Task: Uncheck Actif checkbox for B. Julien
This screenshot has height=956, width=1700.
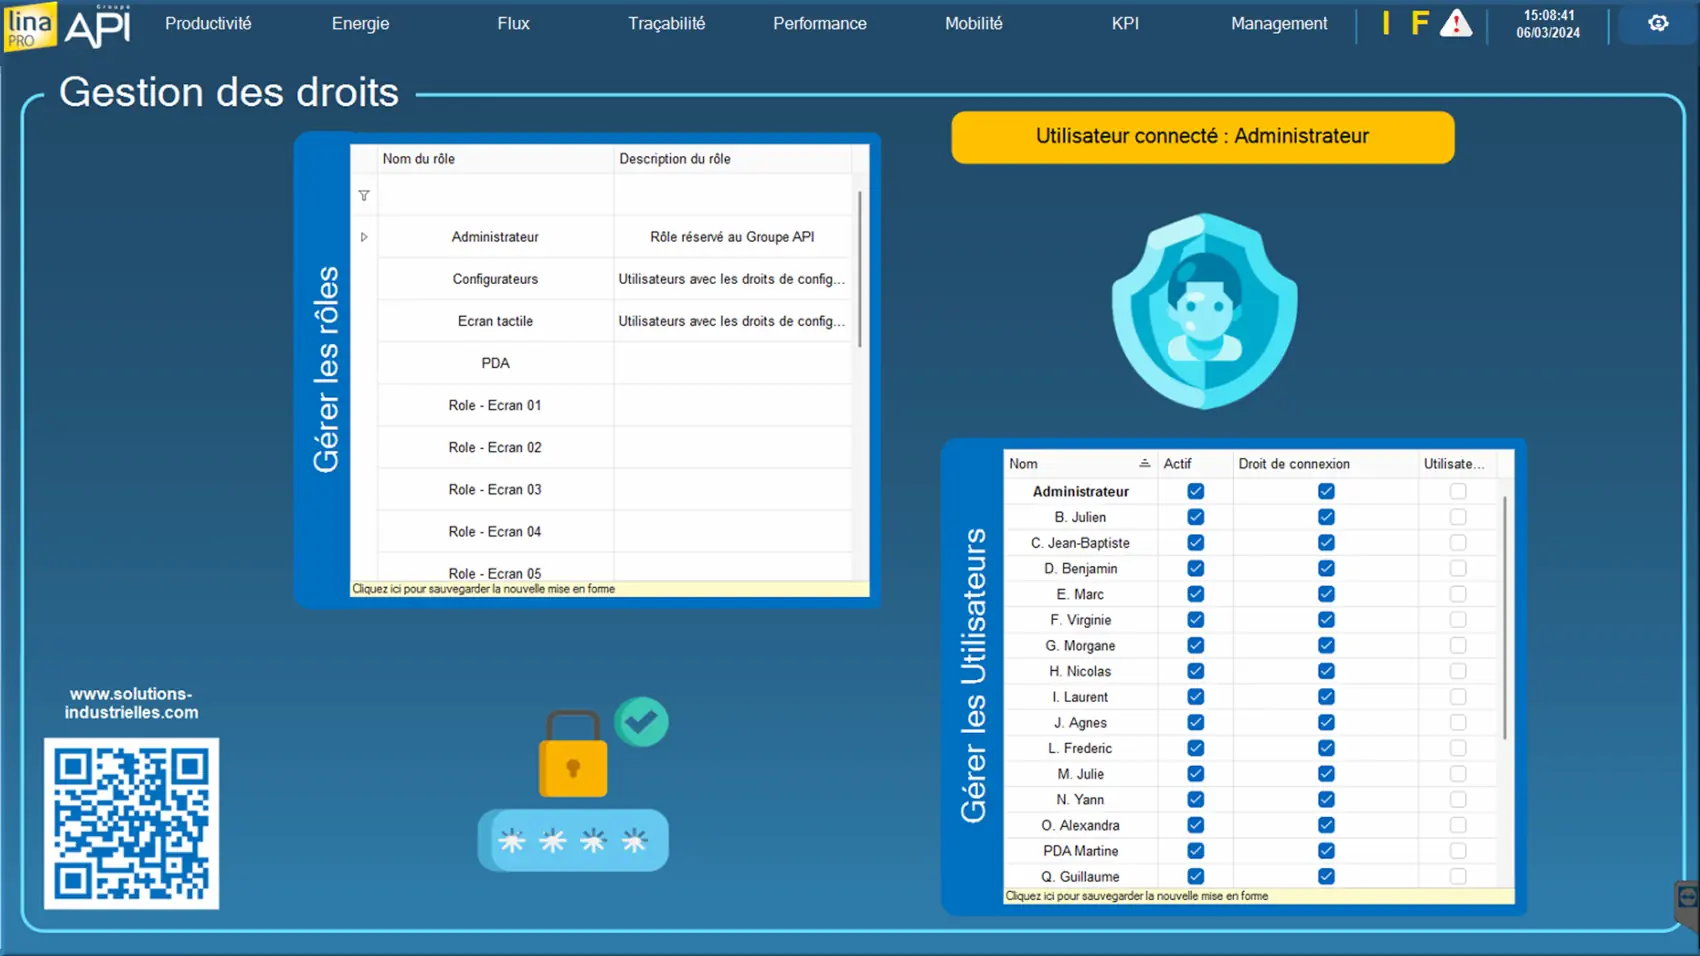Action: tap(1195, 517)
